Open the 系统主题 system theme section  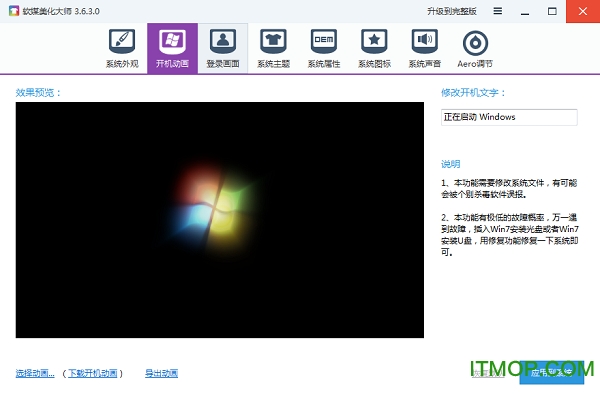click(273, 48)
